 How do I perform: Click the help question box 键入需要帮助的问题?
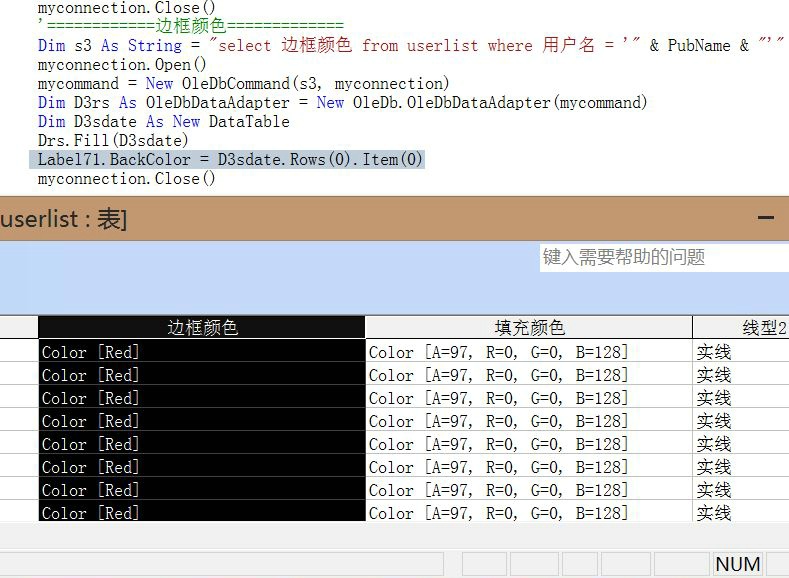click(x=664, y=258)
